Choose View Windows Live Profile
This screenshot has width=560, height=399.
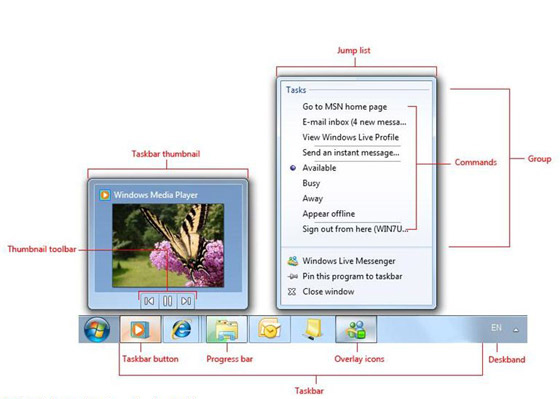tap(350, 138)
